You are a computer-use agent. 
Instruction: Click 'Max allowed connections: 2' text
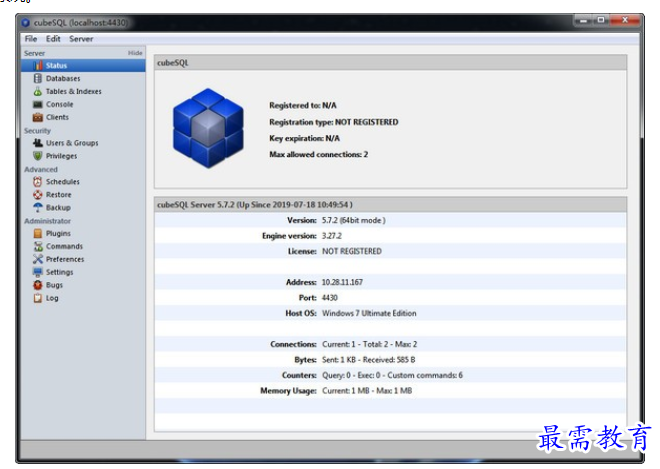(x=319, y=155)
